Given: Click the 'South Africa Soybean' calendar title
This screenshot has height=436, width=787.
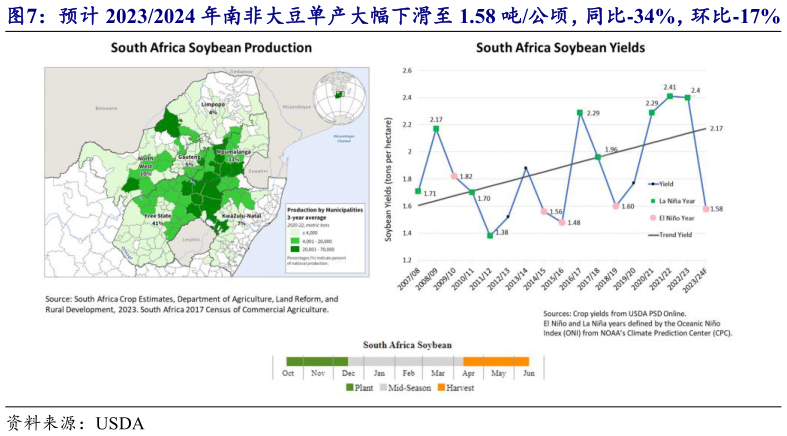Looking at the screenshot, I should [x=407, y=345].
